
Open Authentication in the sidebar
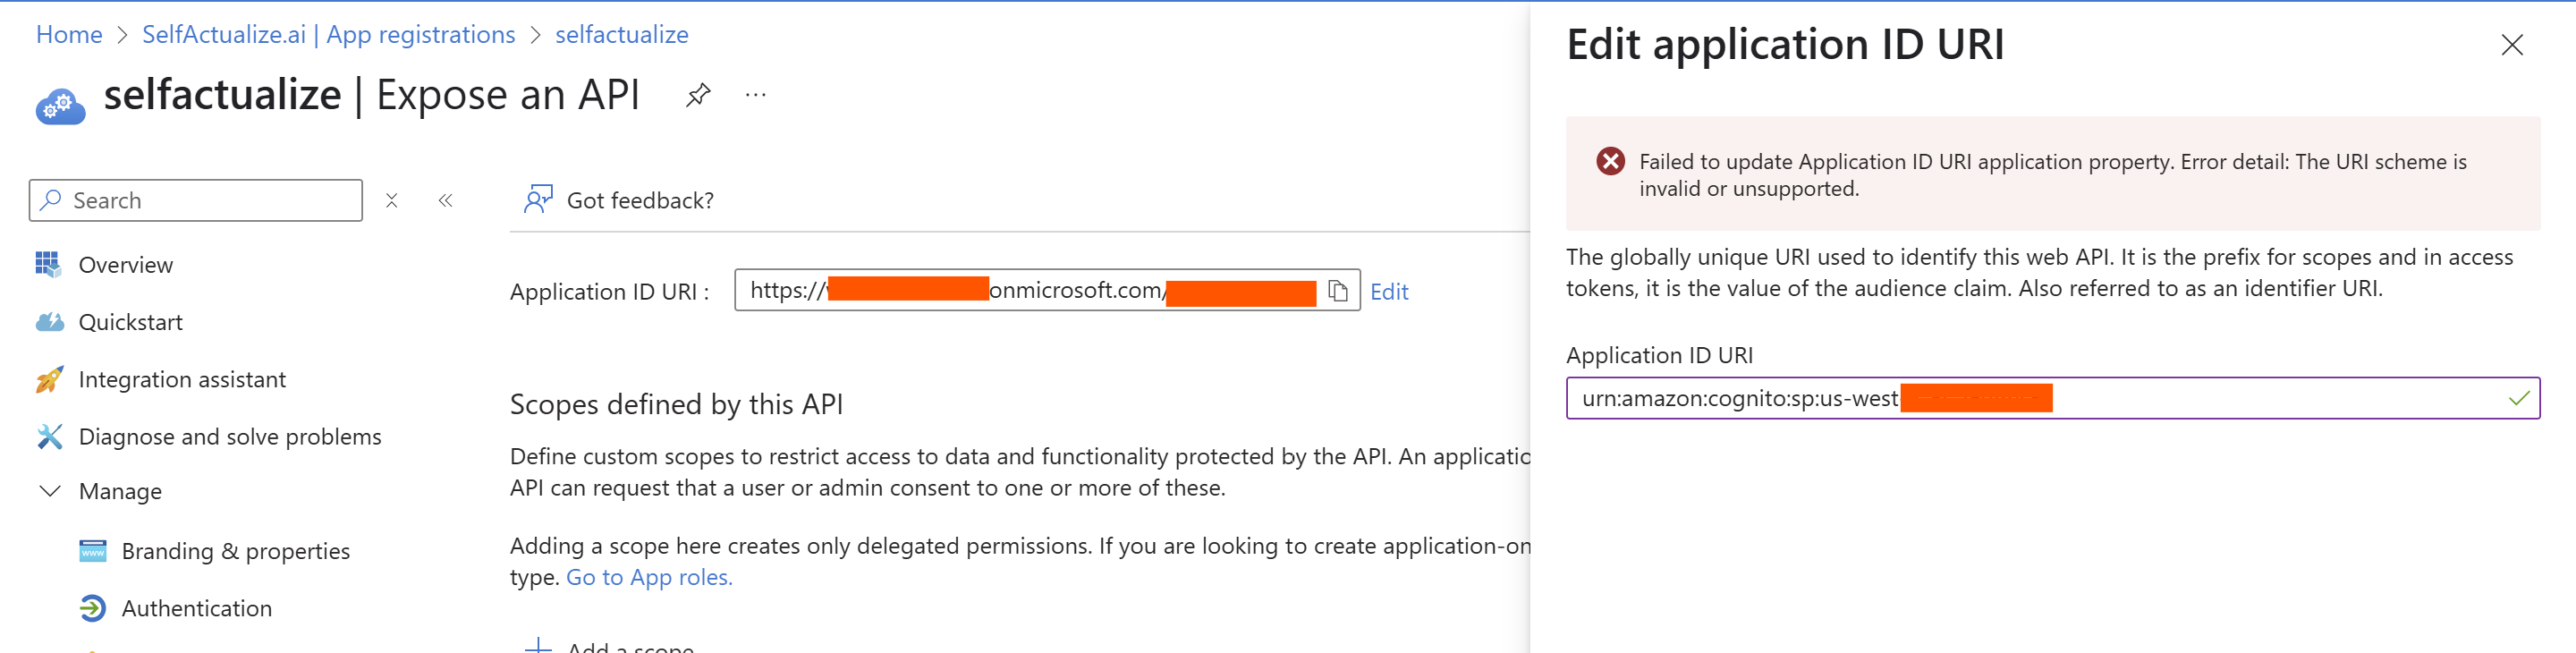[197, 608]
